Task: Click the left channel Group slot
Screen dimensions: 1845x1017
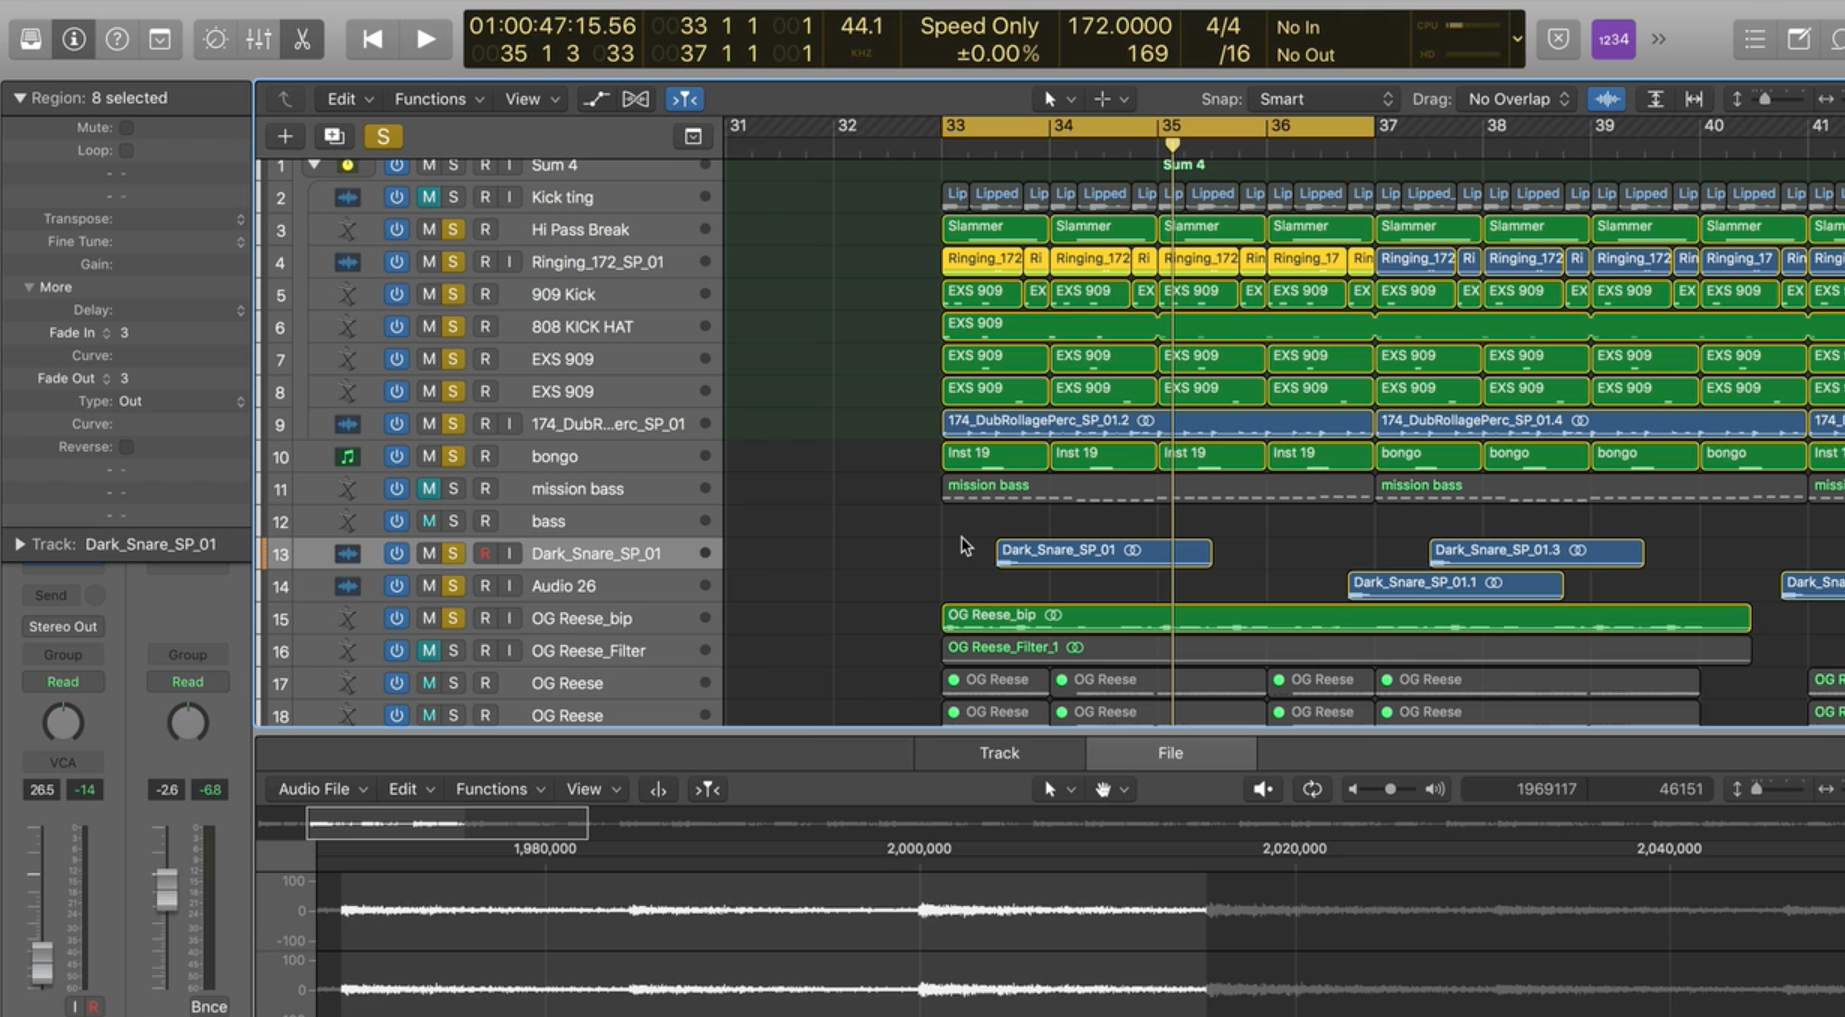Action: tap(63, 655)
